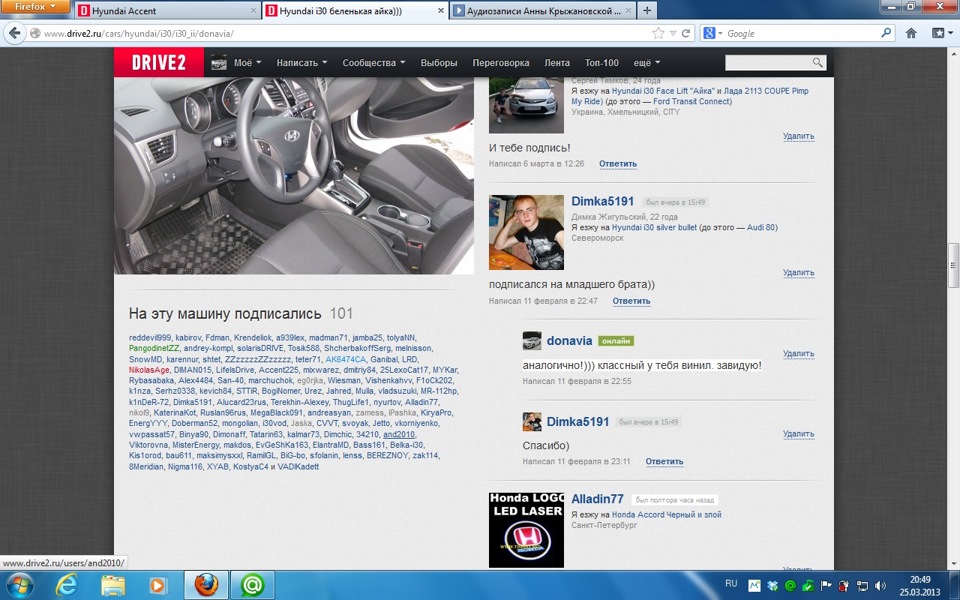Launch media player from the taskbar
This screenshot has height=600, width=960.
(x=157, y=585)
